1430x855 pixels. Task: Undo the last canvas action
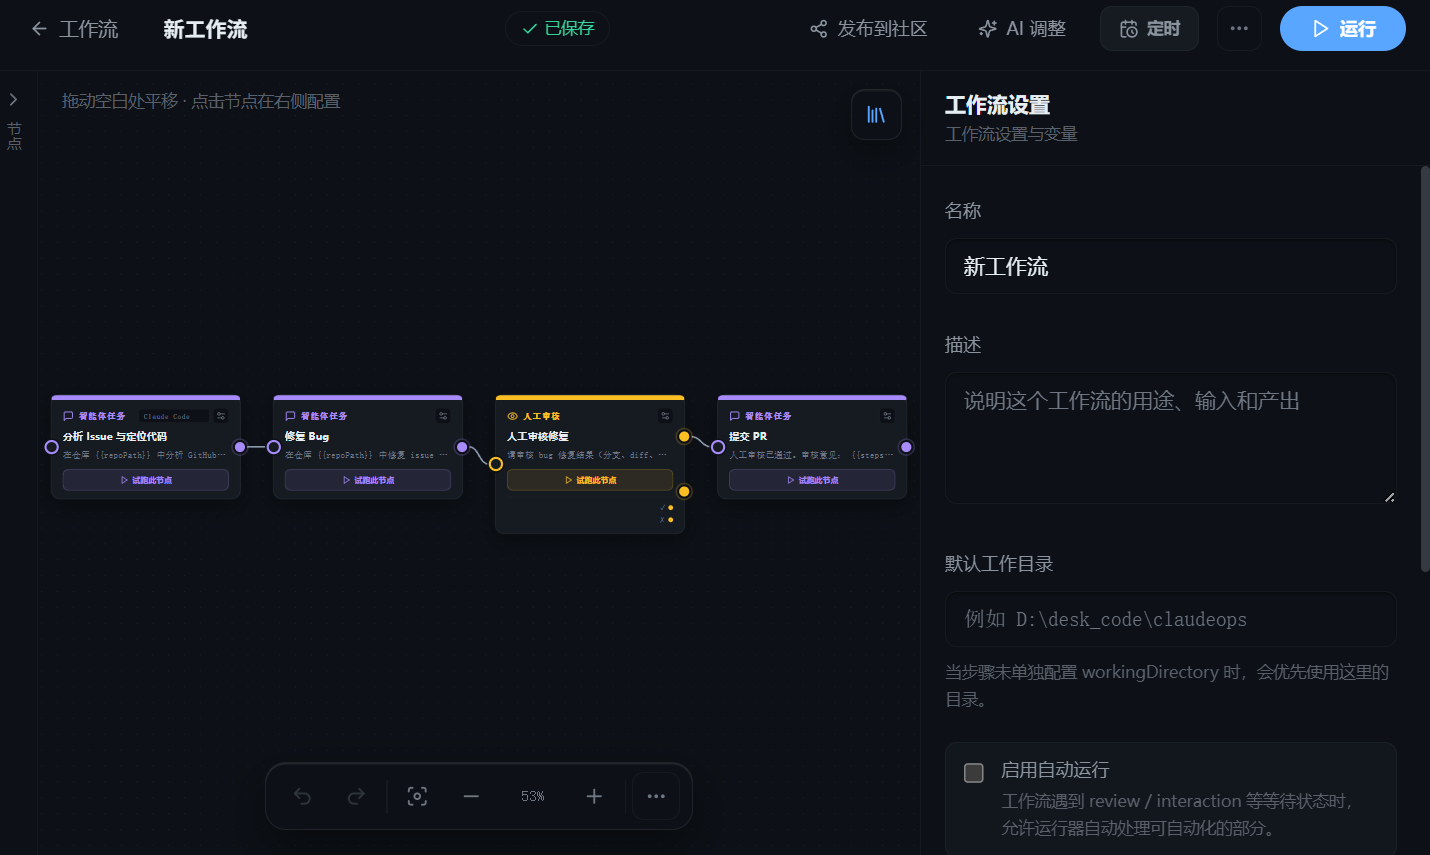point(303,796)
